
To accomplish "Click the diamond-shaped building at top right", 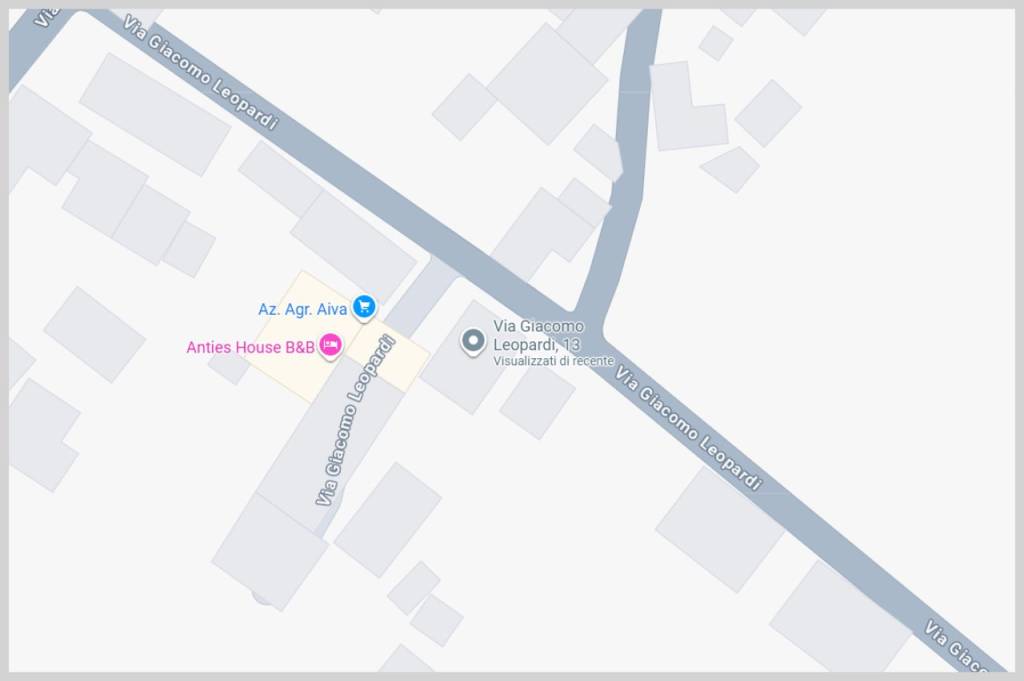I will [x=768, y=113].
